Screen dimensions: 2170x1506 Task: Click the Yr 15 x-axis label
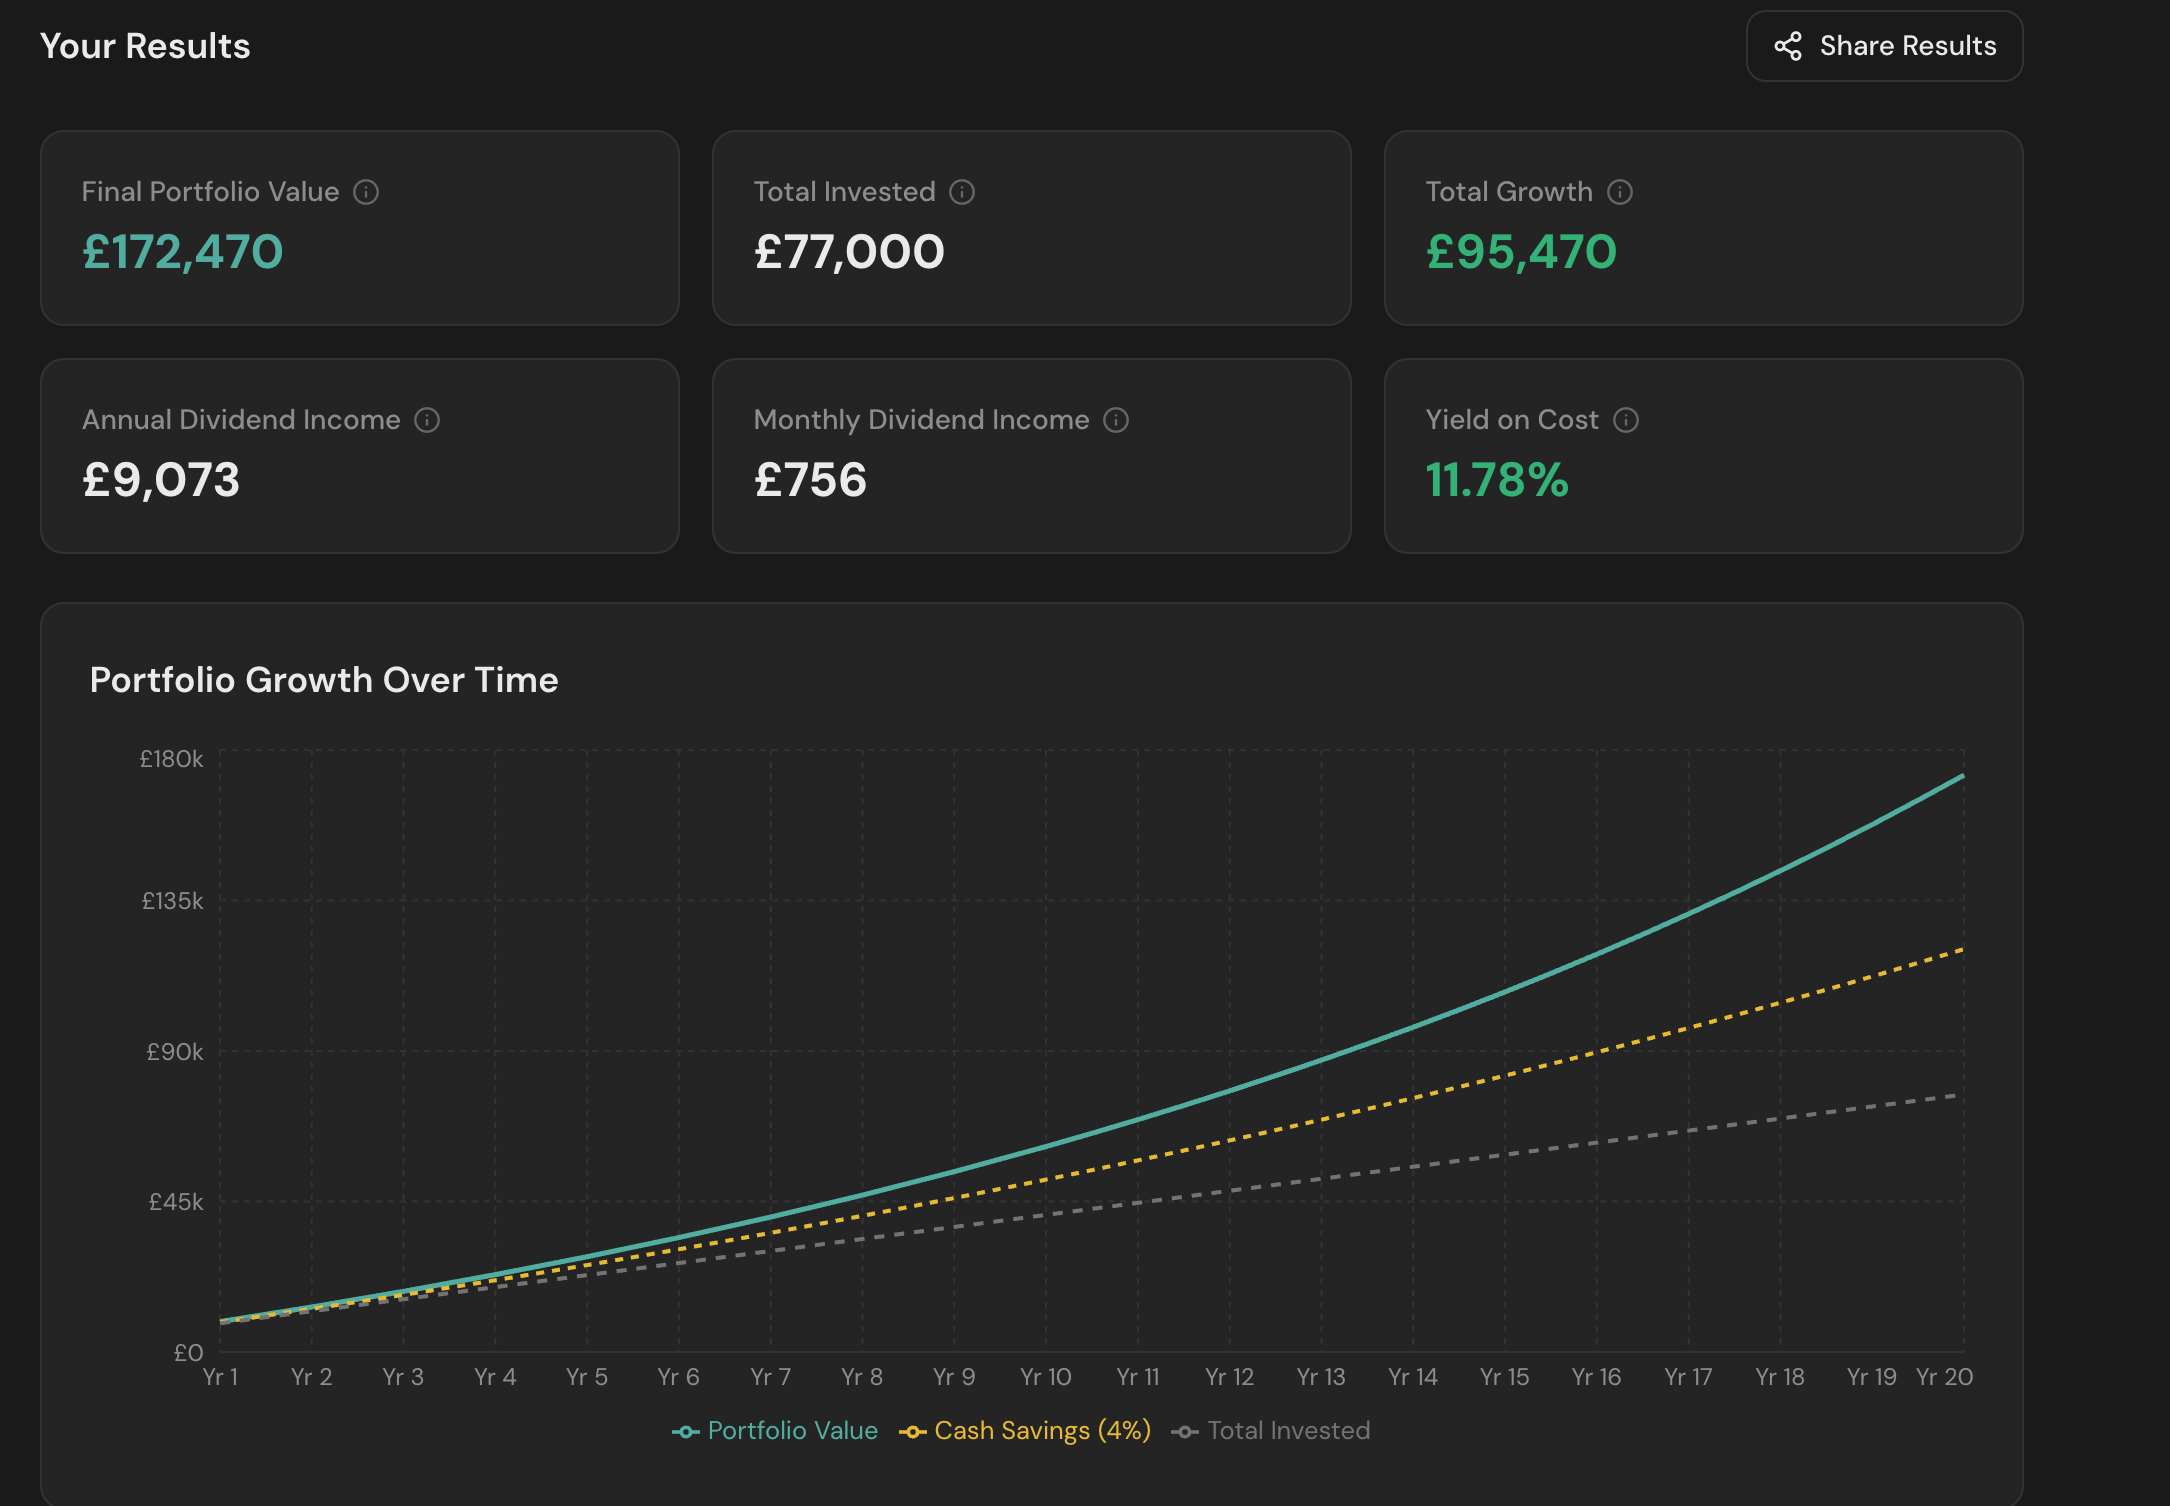[x=1505, y=1377]
